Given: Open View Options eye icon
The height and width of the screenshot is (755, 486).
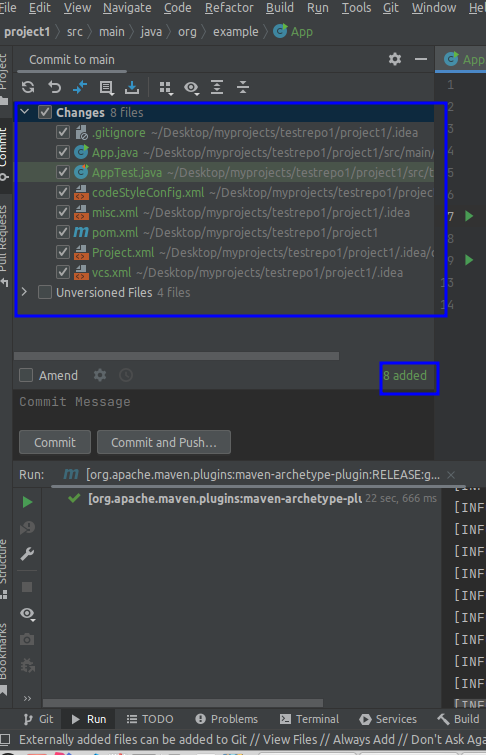Looking at the screenshot, I should [192, 88].
